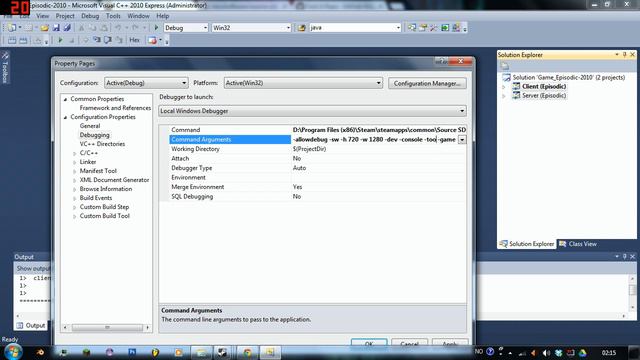Click the Copy toolbar icon

pos(93,28)
